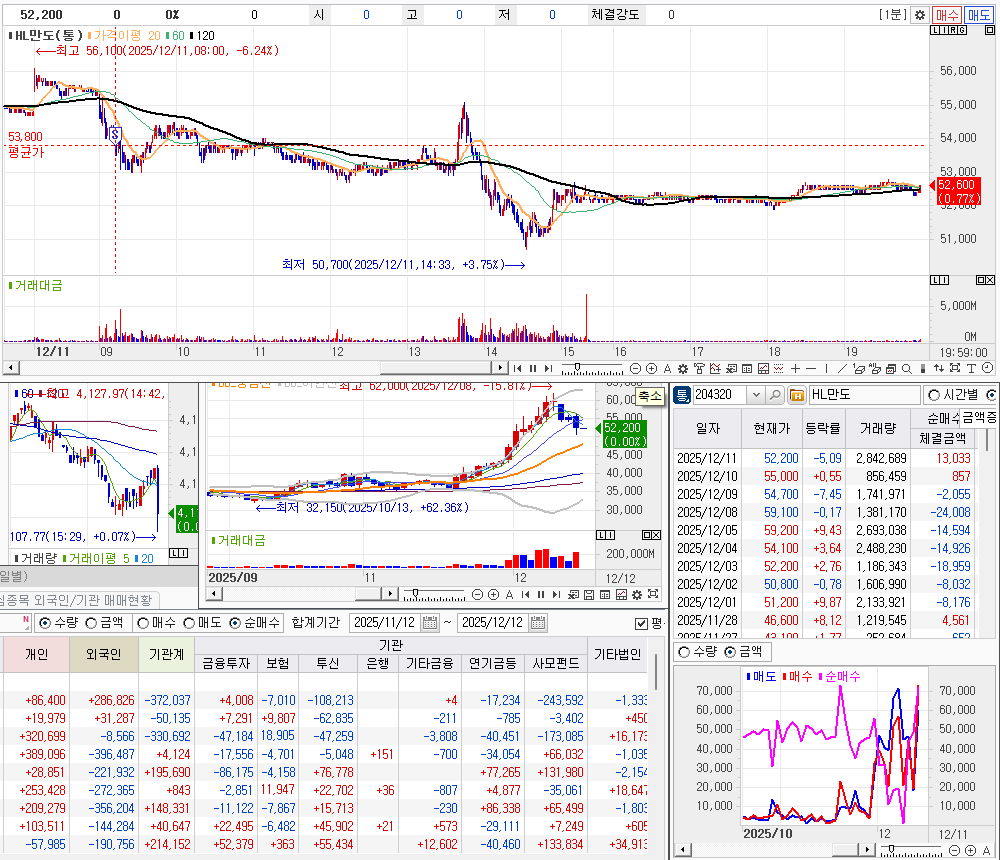Open main chart toolbar settings gear
This screenshot has width=1000, height=860.
tap(683, 369)
